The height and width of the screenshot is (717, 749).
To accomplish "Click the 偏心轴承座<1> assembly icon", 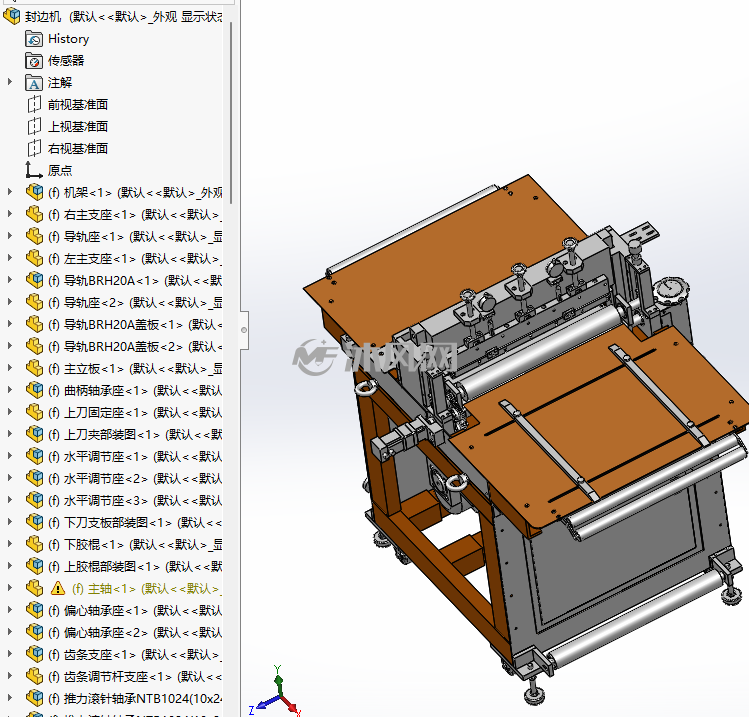I will point(34,610).
